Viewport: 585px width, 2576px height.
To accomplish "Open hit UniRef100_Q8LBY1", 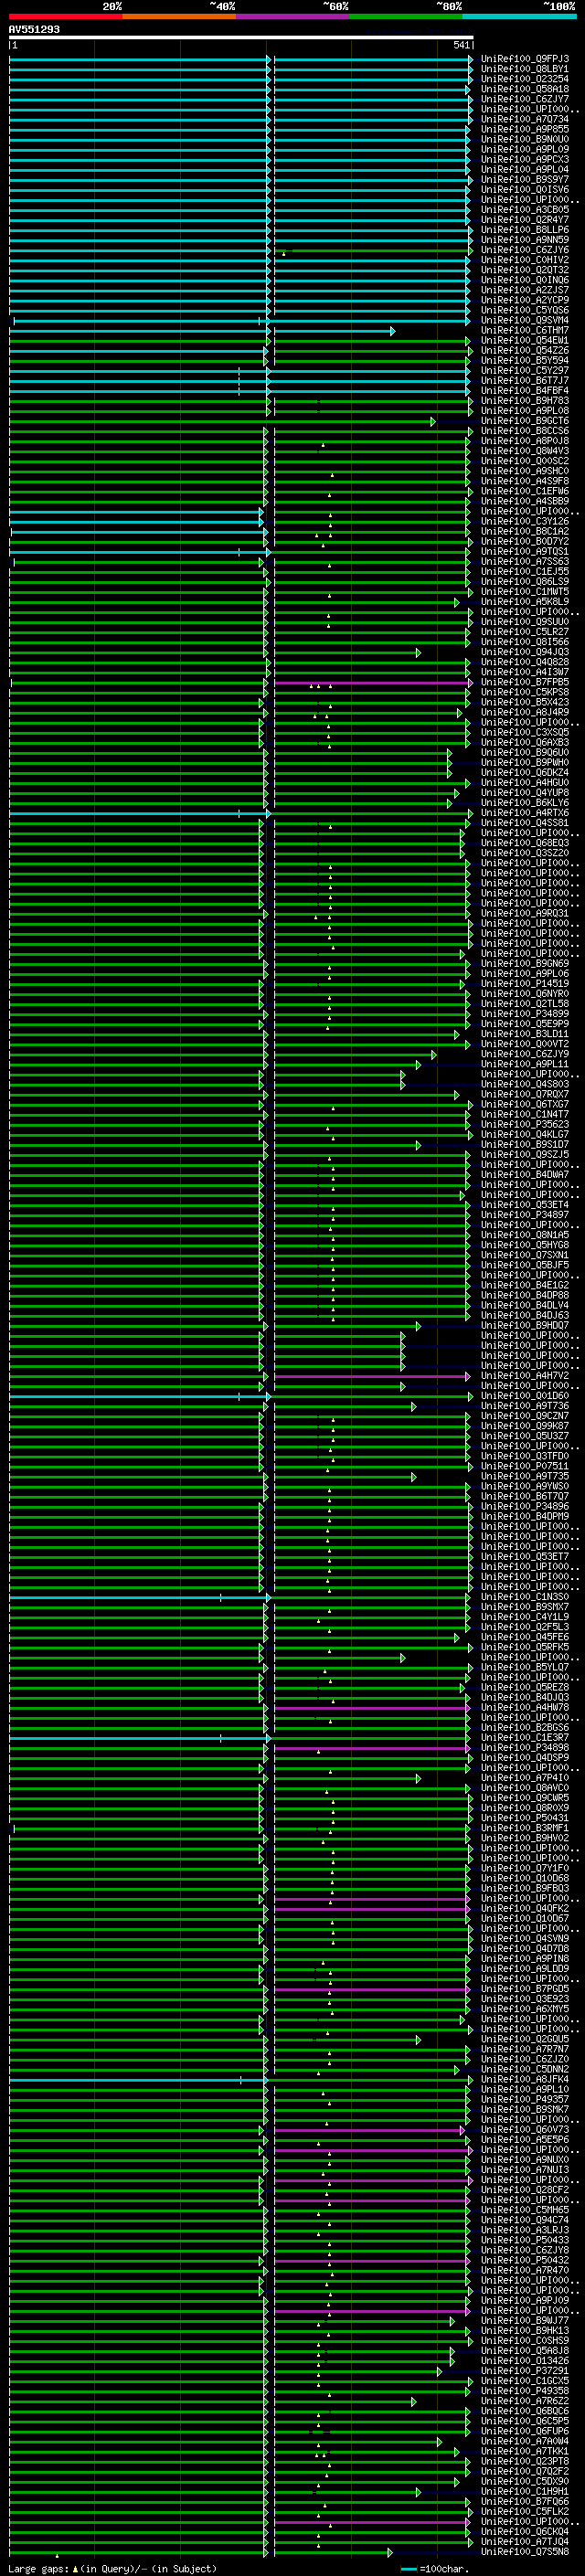I will click(524, 69).
